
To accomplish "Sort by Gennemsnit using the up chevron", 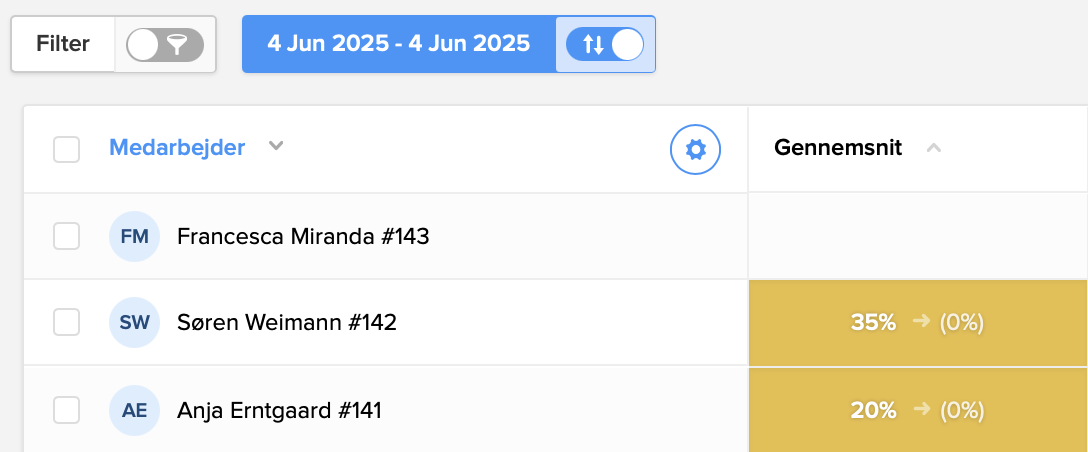I will pyautogui.click(x=933, y=149).
